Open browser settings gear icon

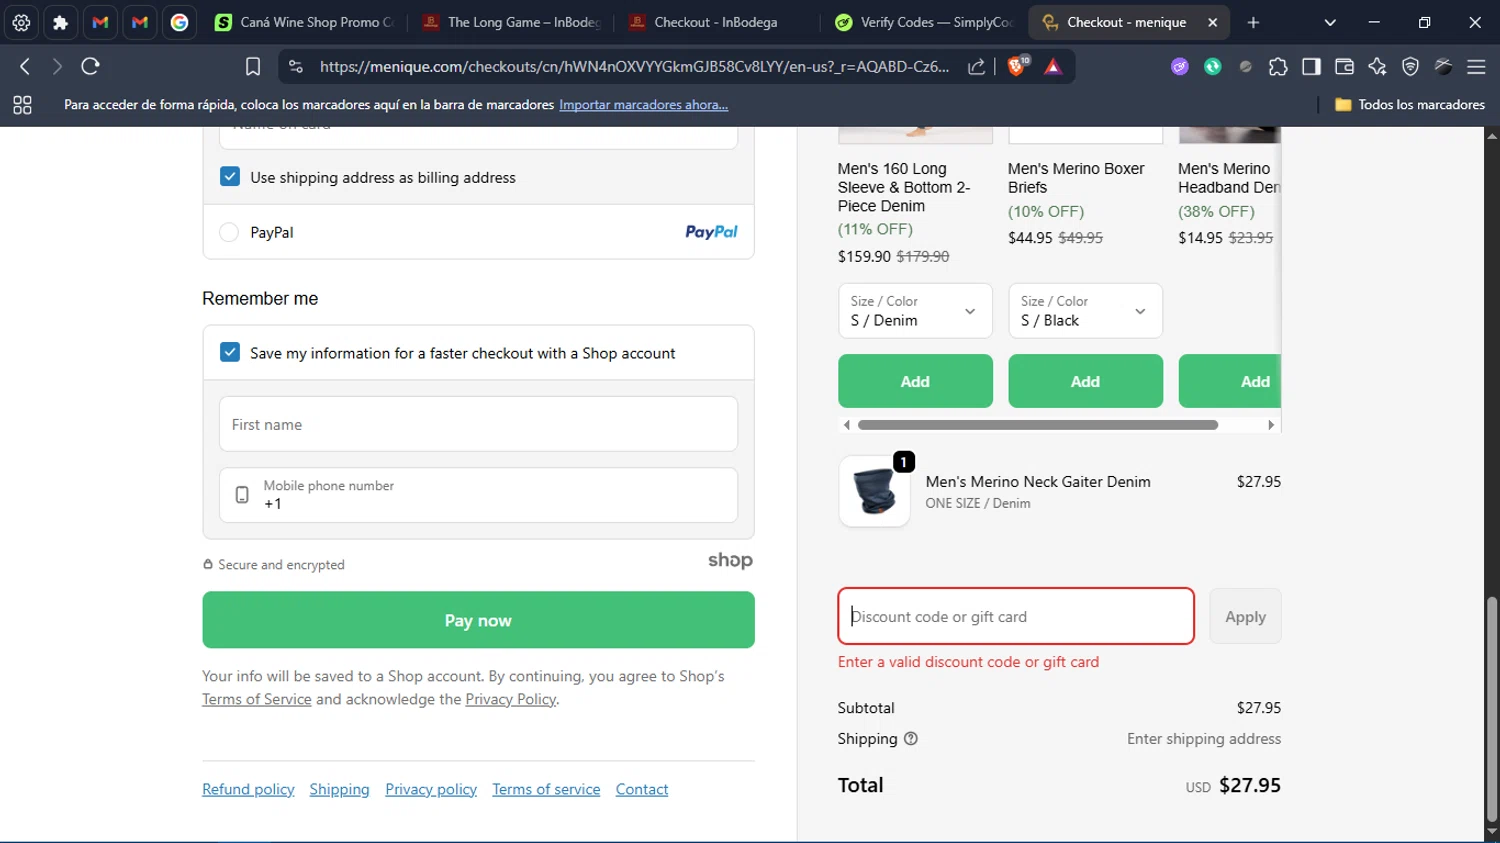21,22
